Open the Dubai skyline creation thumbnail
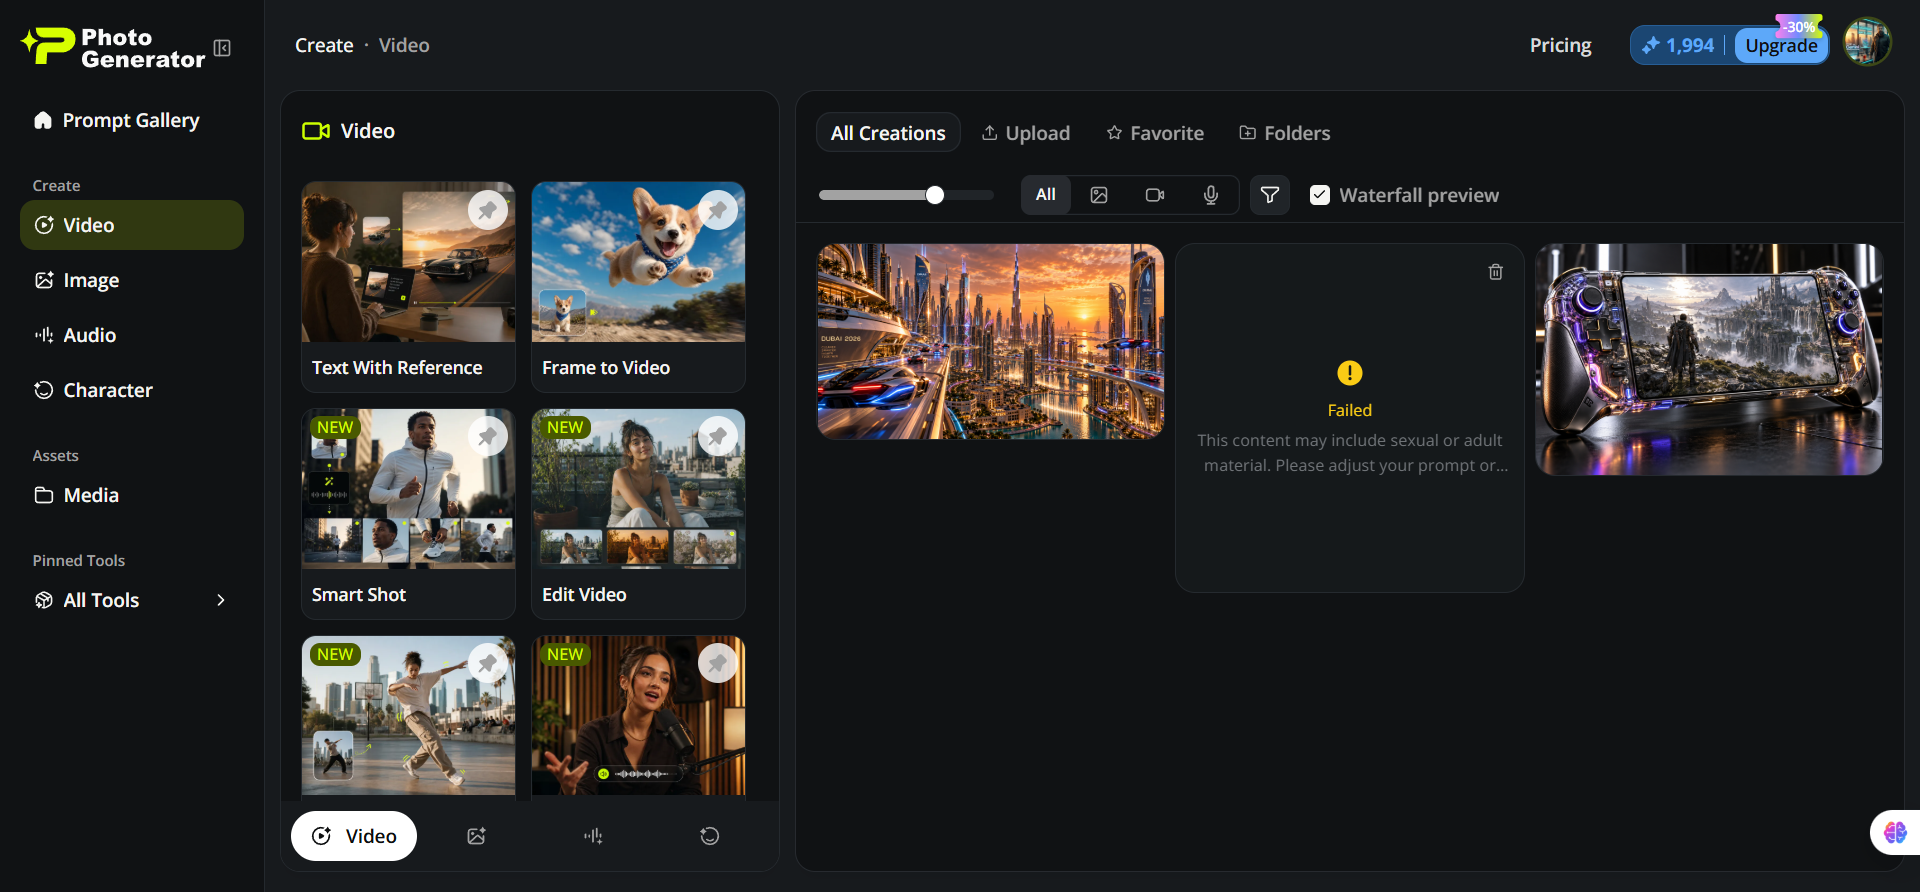Screen dimensions: 1920x892 pos(991,341)
